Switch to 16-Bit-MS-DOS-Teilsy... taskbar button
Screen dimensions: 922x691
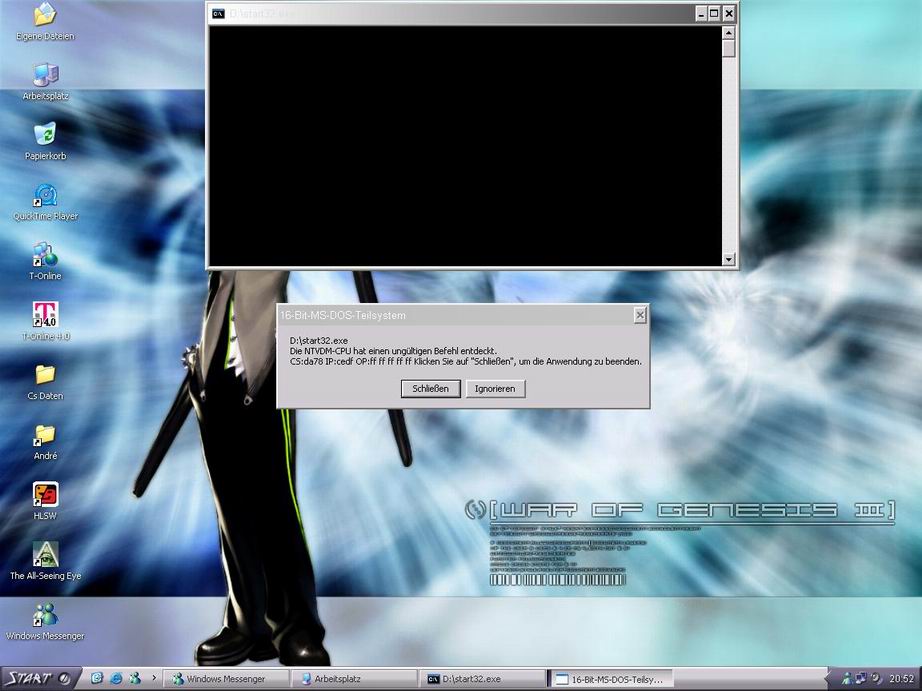[610, 679]
